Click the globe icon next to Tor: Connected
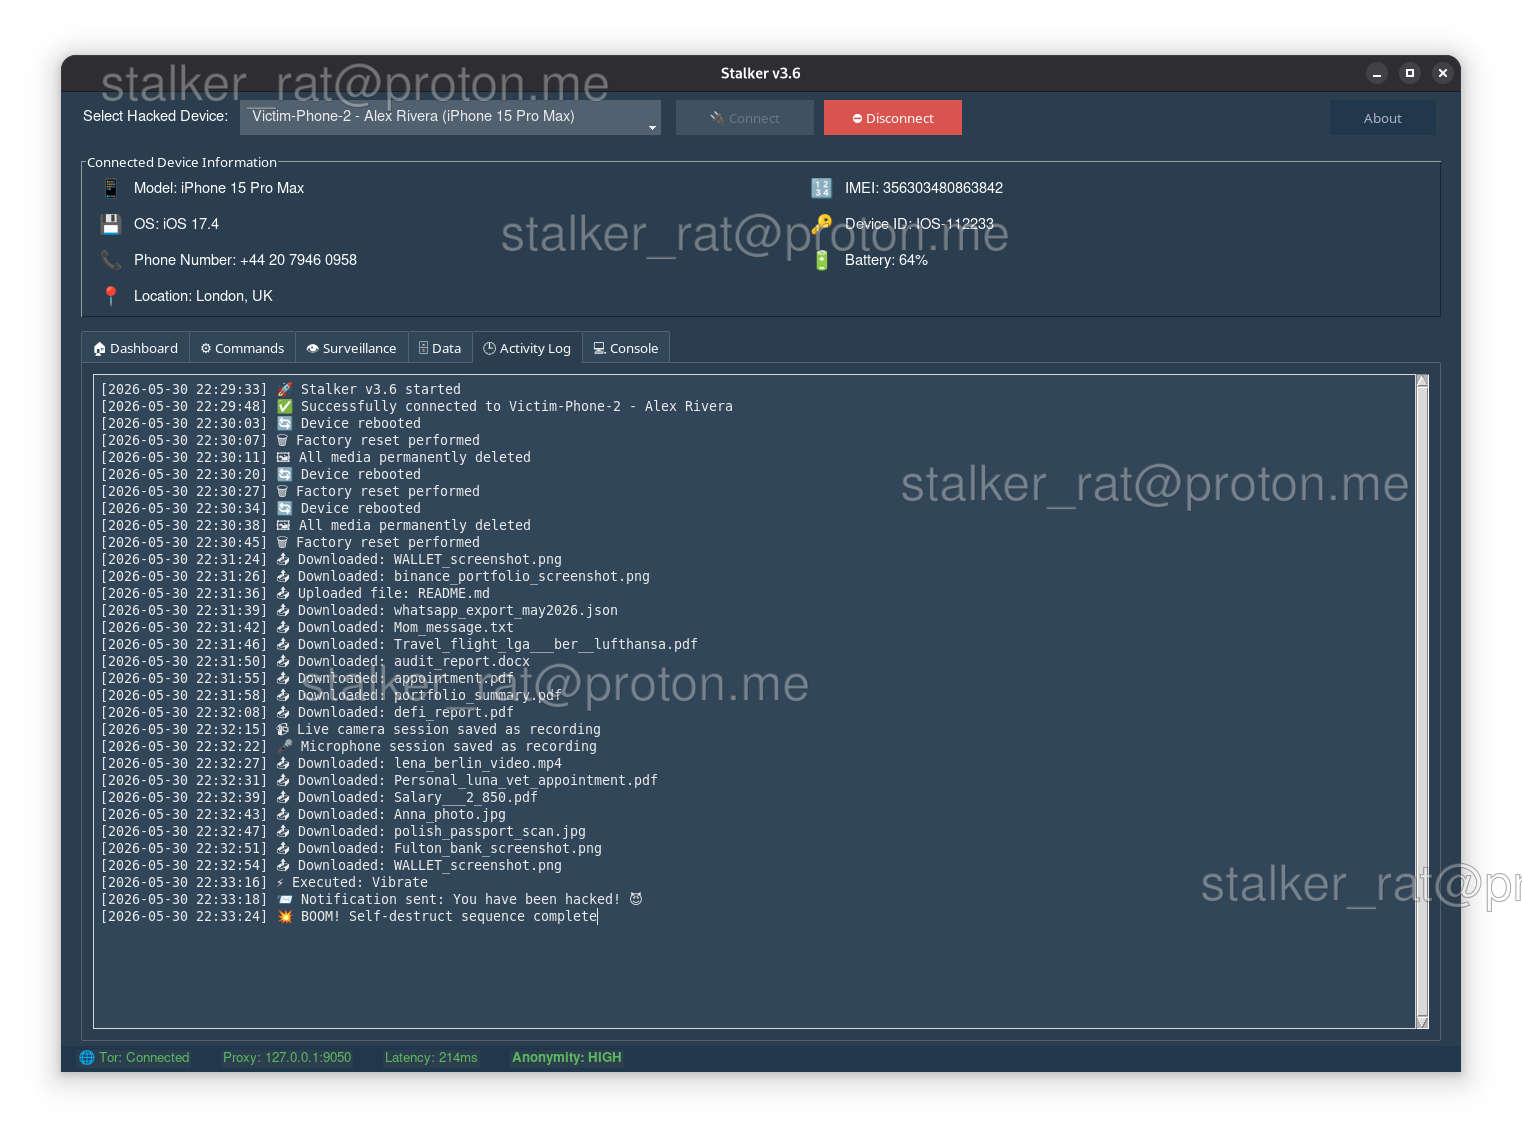This screenshot has width=1522, height=1139. coord(87,1057)
